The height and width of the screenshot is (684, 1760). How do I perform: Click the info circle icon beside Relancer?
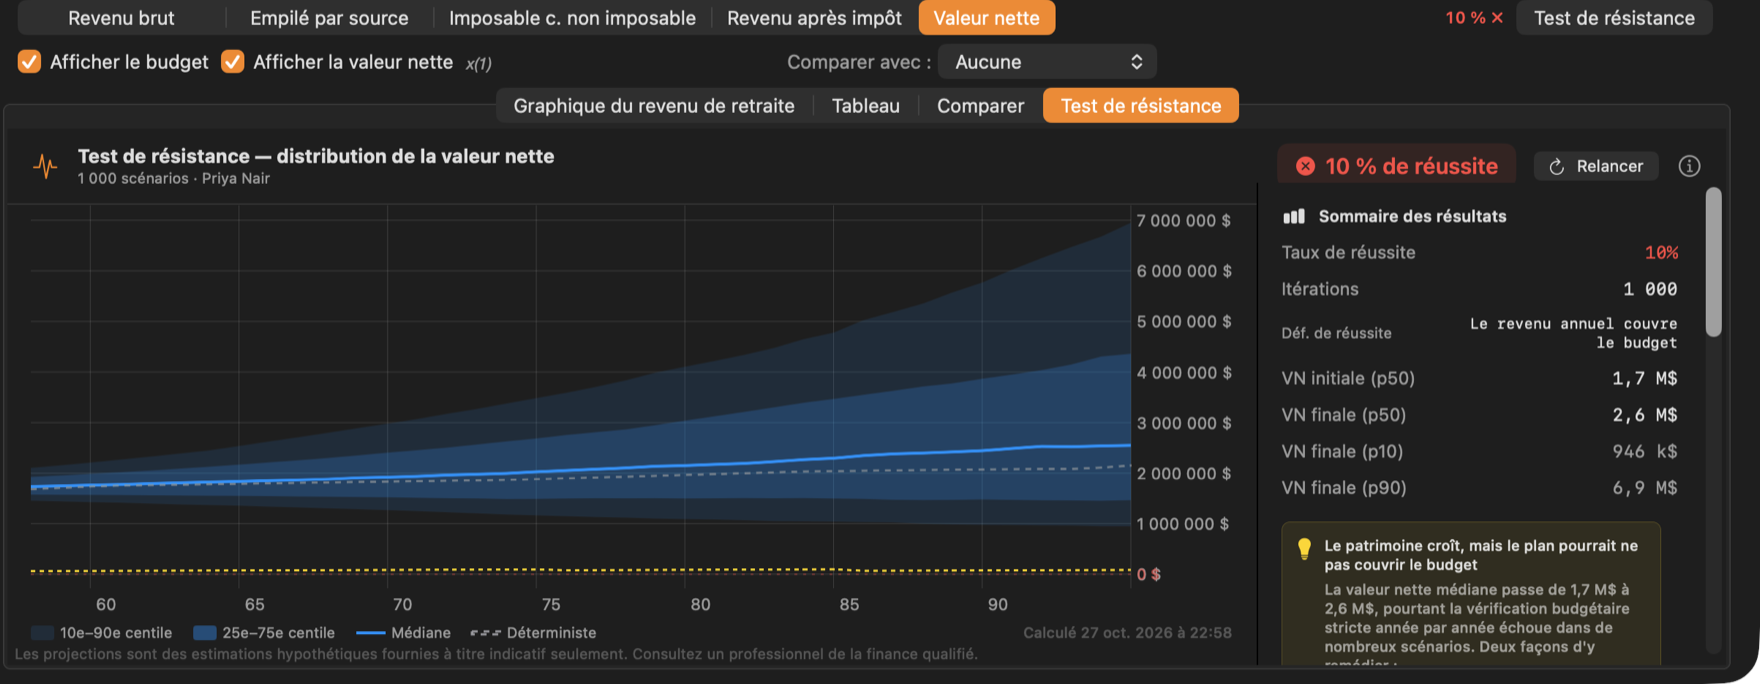1689,166
